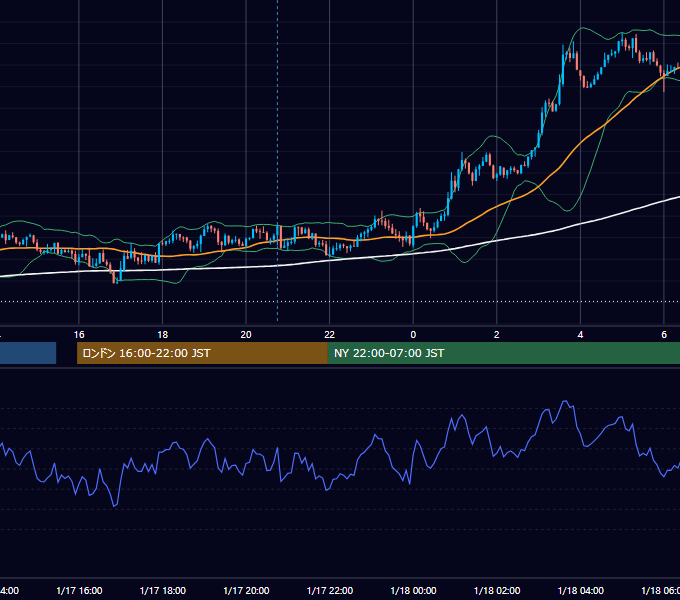Select the 1/17 22:00 date label

tap(330, 590)
